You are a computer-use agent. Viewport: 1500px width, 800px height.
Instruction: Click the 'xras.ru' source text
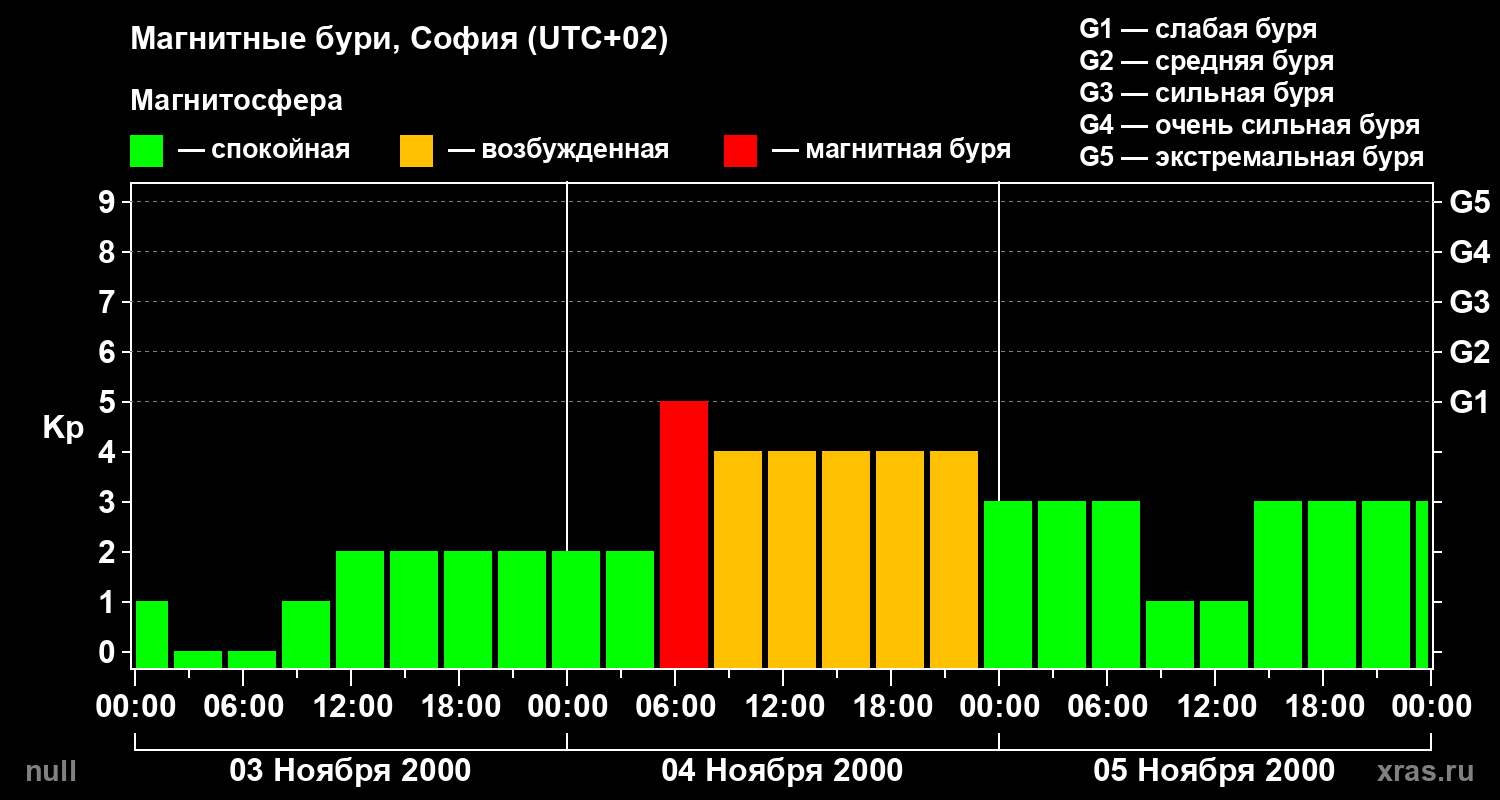click(1425, 771)
